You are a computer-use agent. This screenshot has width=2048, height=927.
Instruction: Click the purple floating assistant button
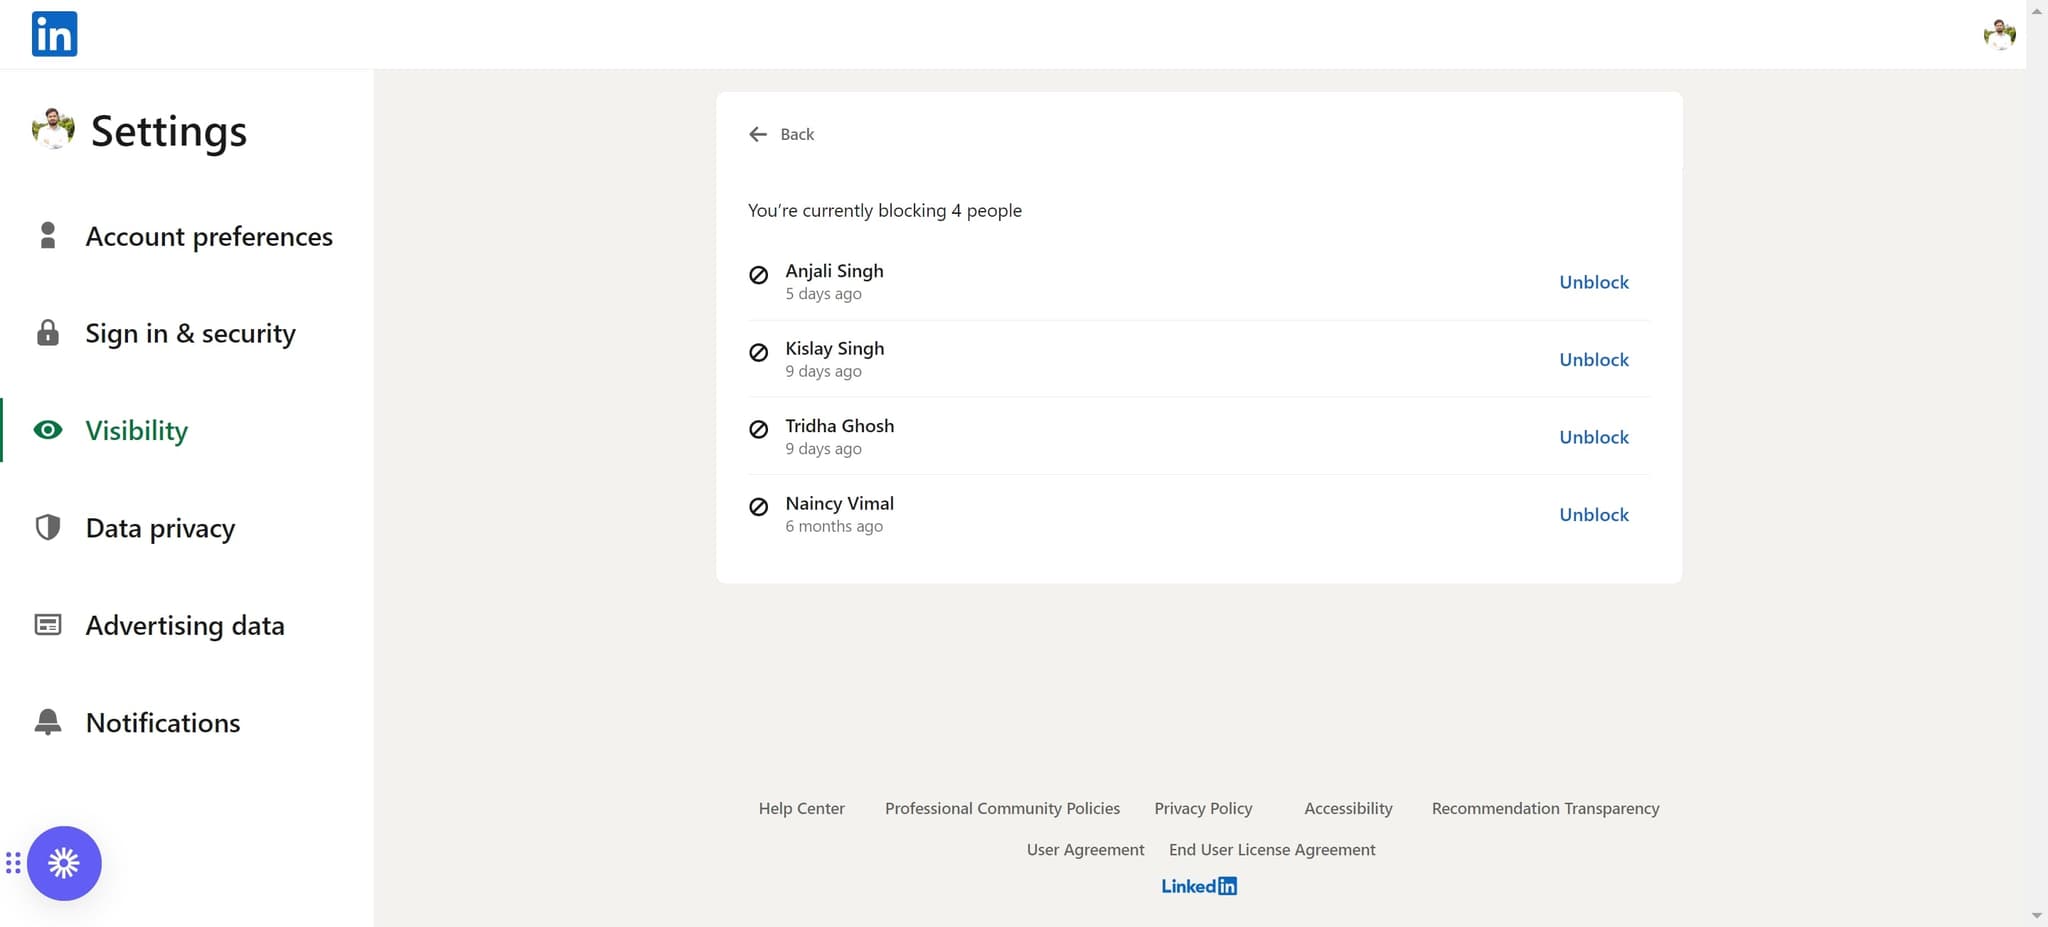point(64,863)
